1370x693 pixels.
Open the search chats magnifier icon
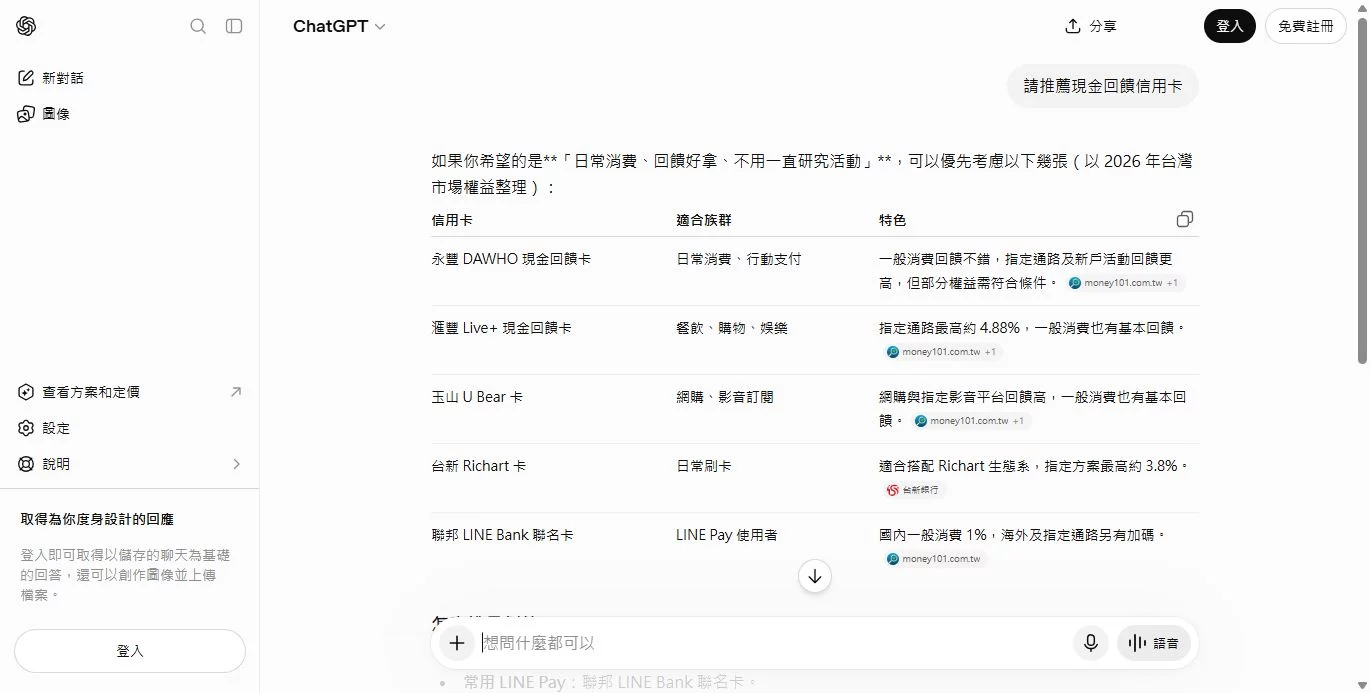coord(198,26)
